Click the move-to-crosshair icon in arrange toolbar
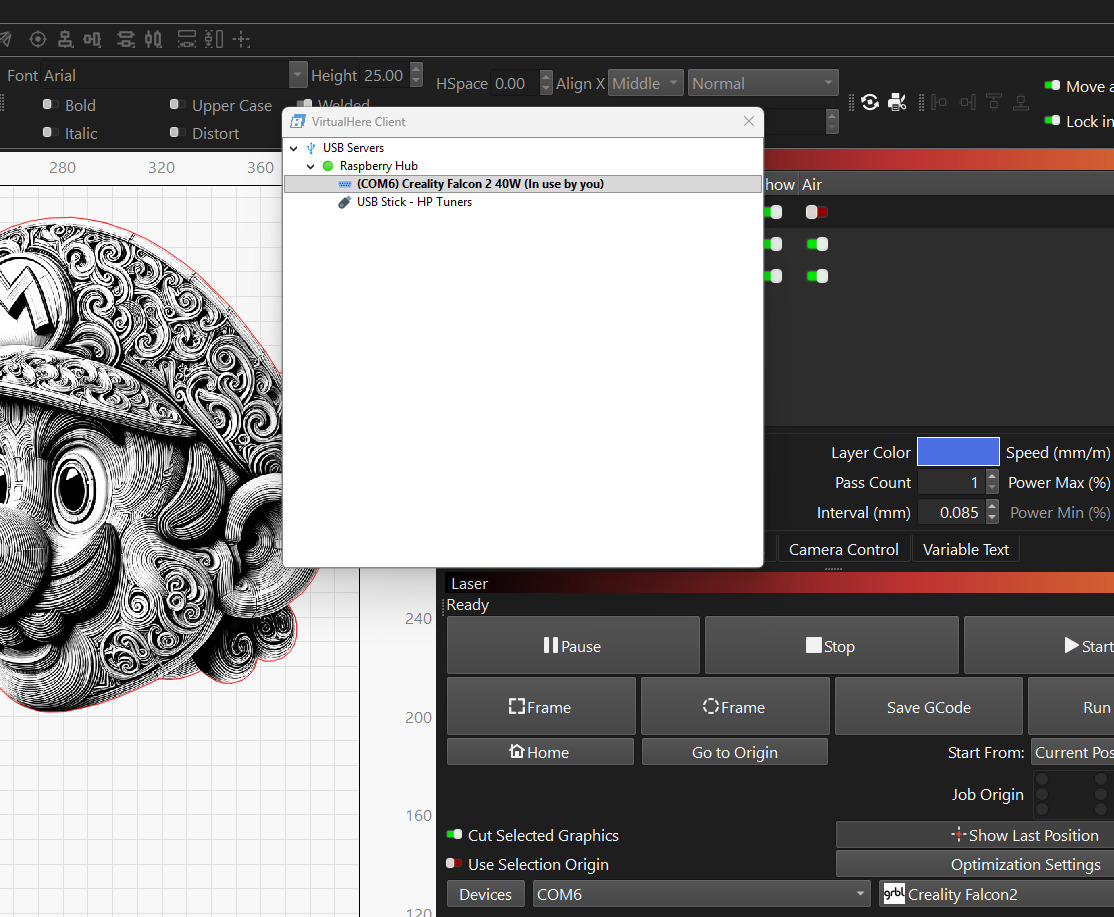The height and width of the screenshot is (917, 1114). (241, 39)
